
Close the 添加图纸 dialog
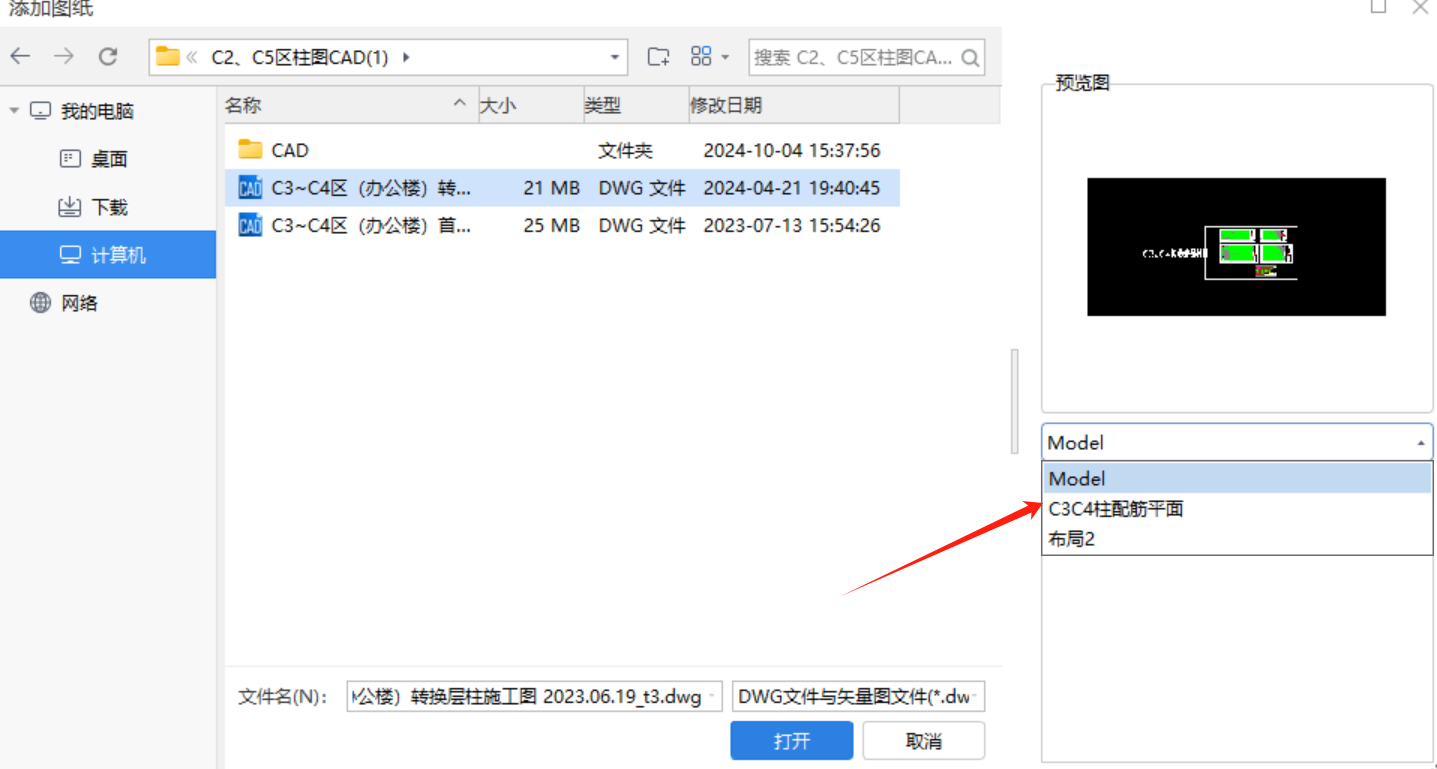pyautogui.click(x=1419, y=6)
